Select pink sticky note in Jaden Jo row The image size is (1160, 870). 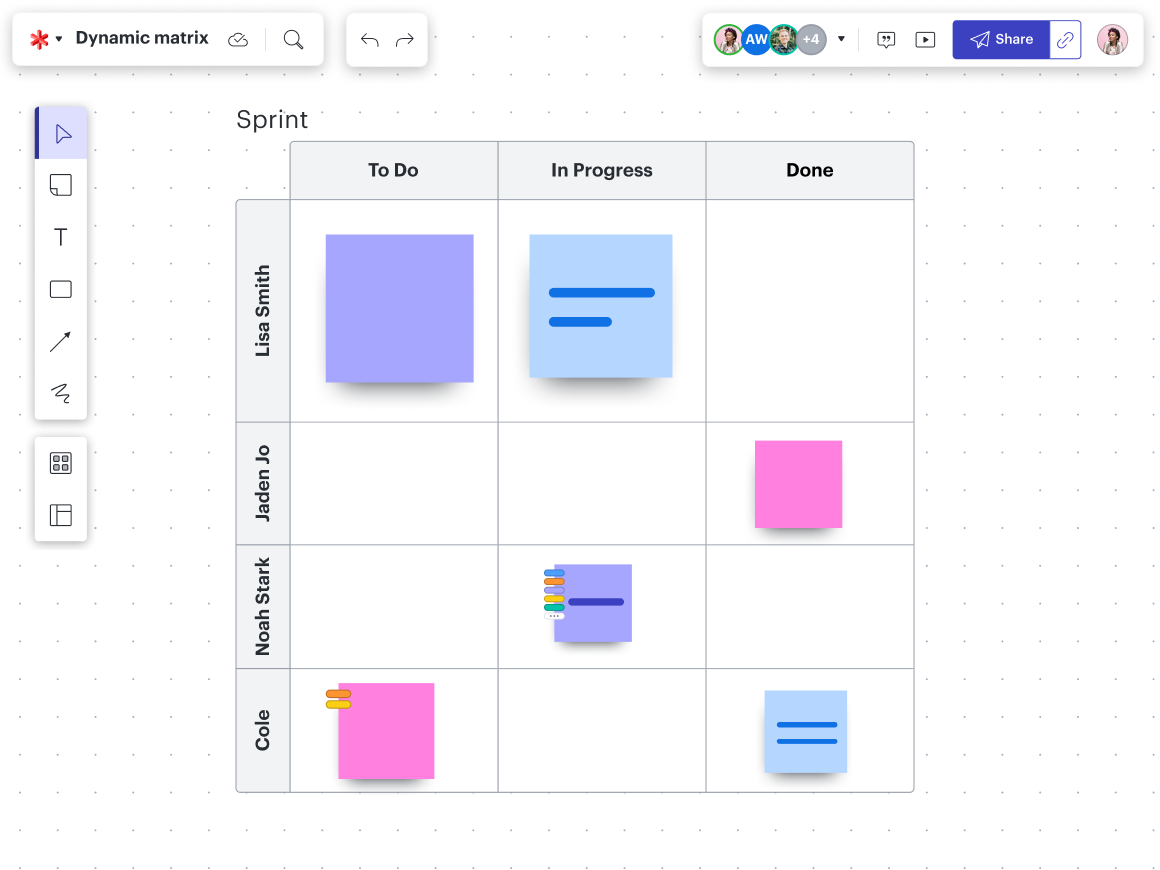pos(798,484)
